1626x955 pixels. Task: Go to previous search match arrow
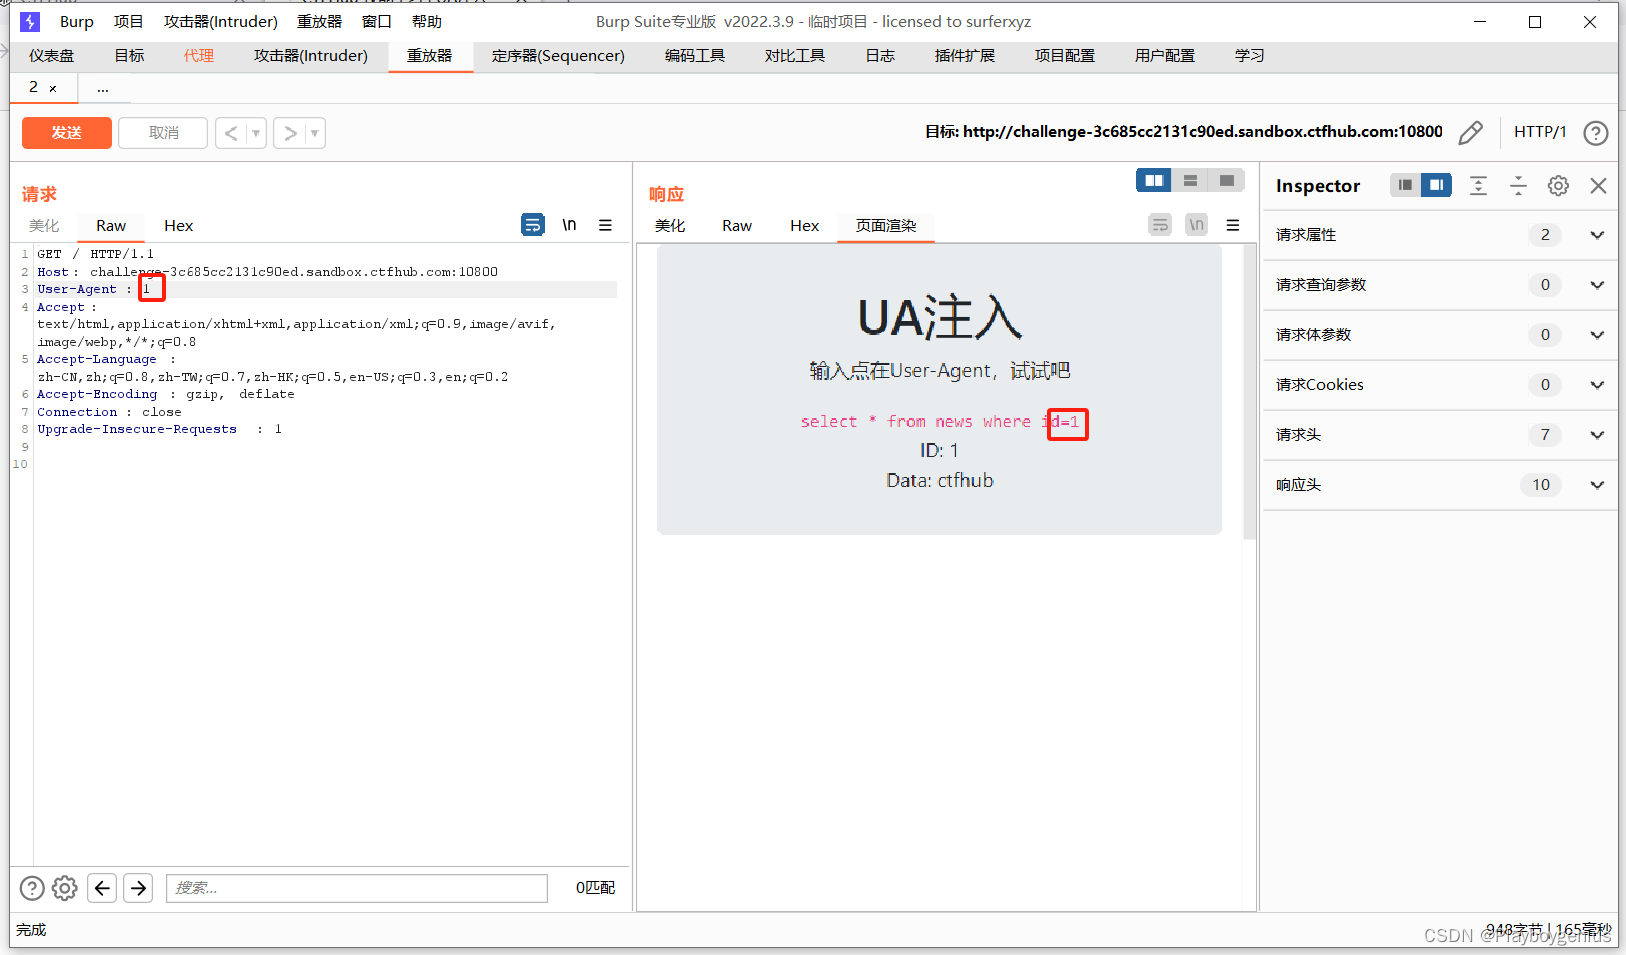point(102,888)
